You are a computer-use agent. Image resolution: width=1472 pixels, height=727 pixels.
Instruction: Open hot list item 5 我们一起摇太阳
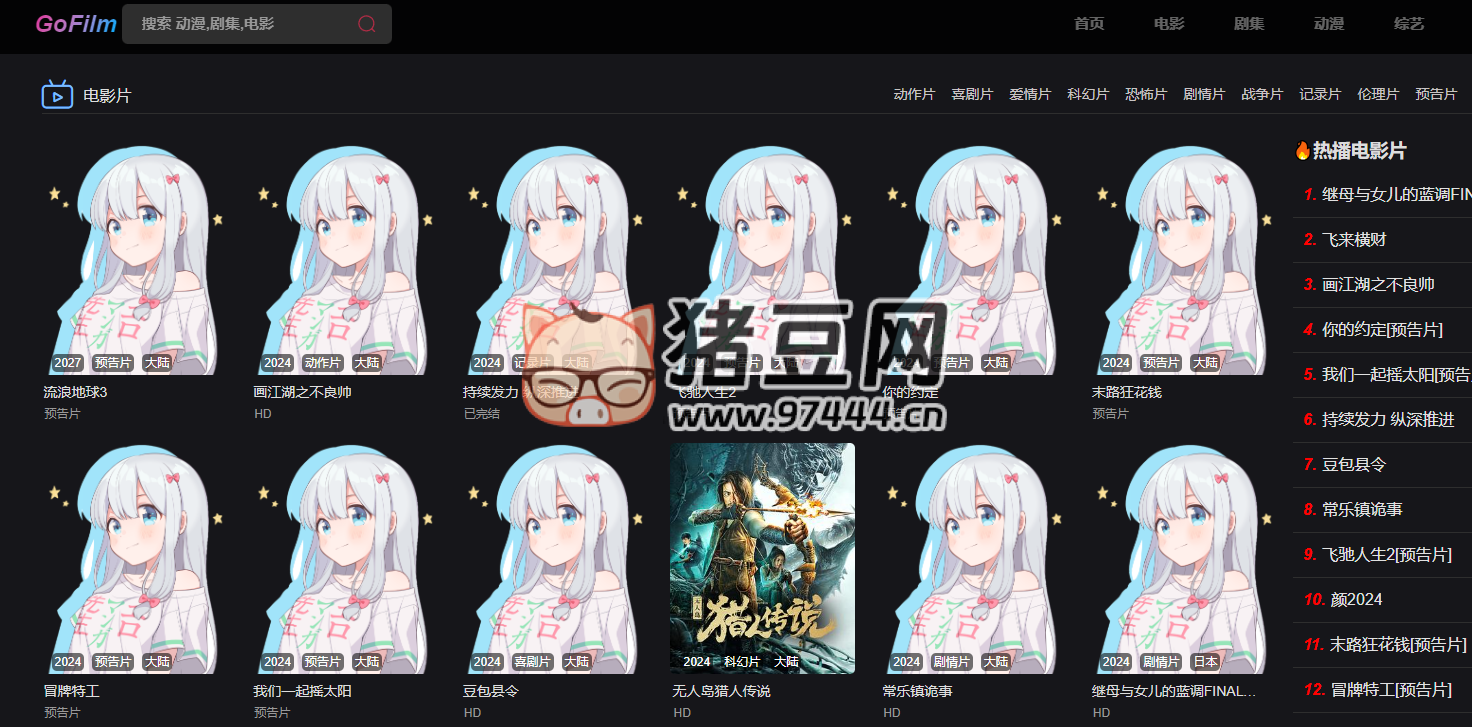point(1382,375)
